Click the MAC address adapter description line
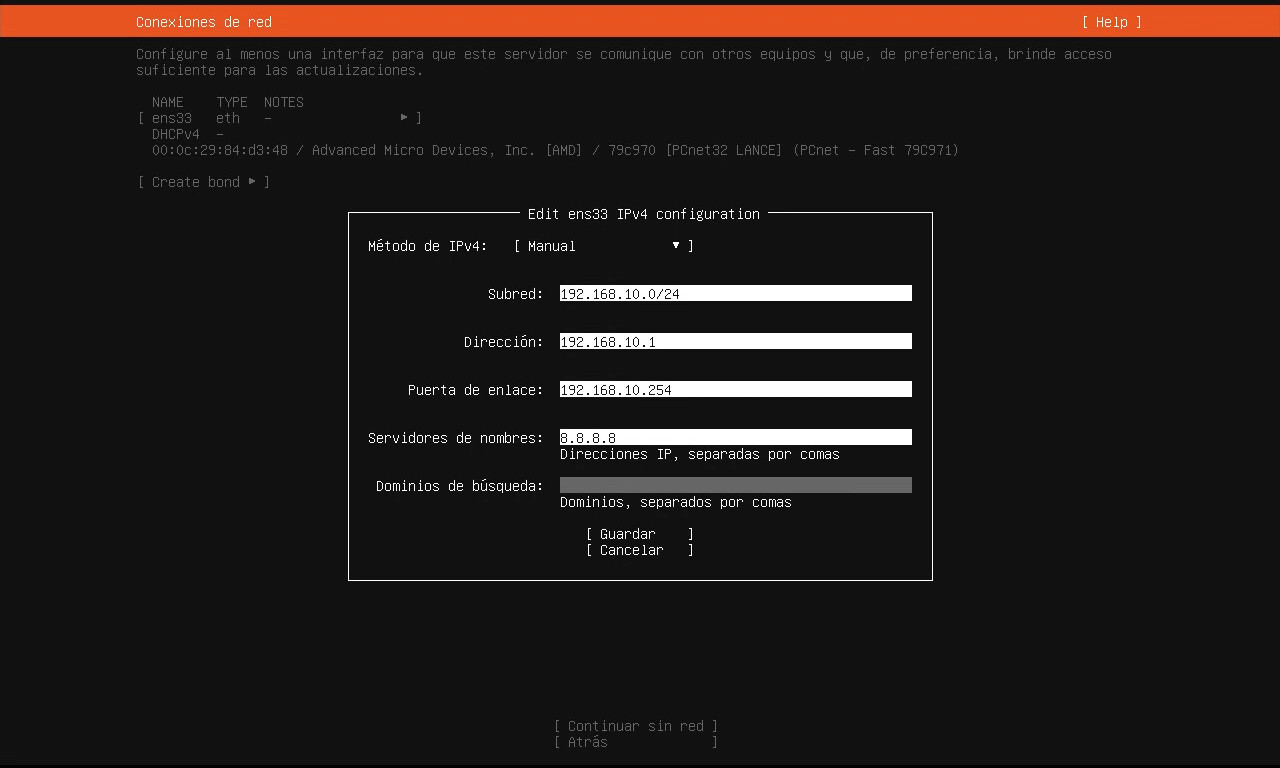This screenshot has width=1280, height=768. pos(555,150)
